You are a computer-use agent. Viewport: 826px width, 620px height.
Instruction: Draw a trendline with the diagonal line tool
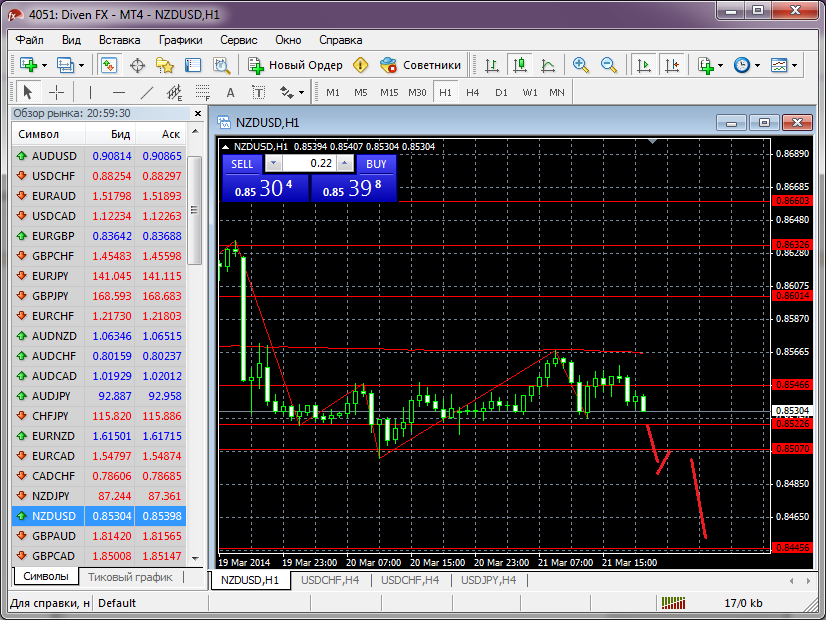(147, 92)
